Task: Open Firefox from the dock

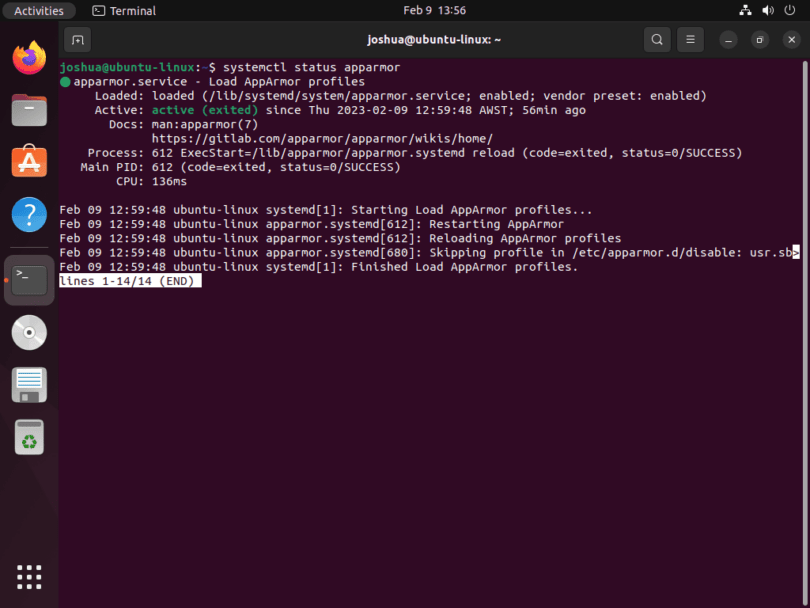Action: point(29,57)
